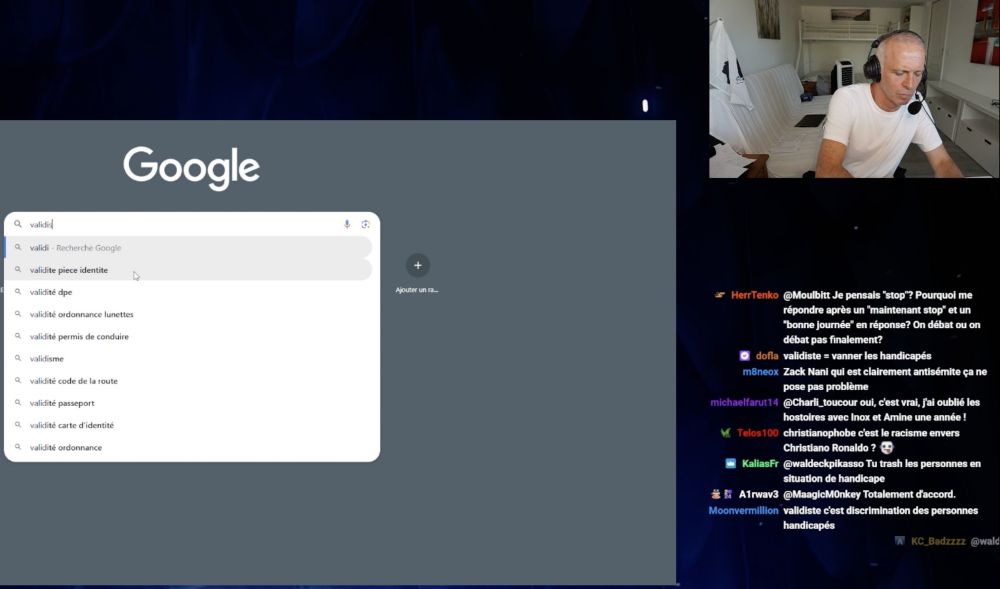The width and height of the screenshot is (1000, 589).
Task: Click the magnifier icon in search box
Action: 18,224
